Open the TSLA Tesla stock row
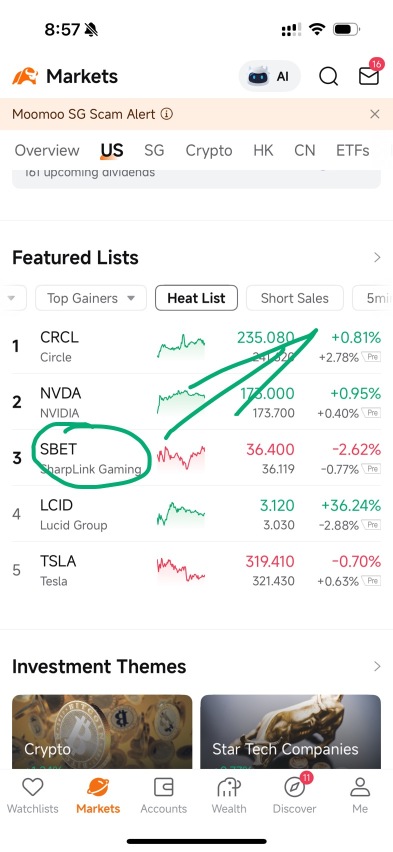Screen dimensions: 393x852 [196, 571]
